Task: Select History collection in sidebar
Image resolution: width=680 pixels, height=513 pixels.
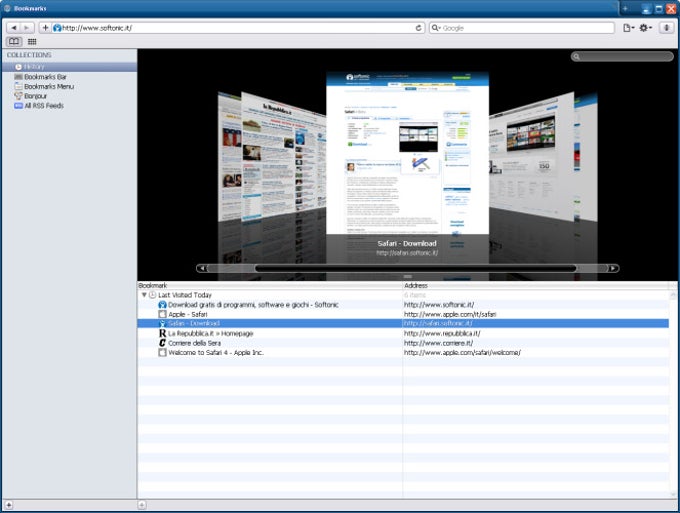Action: coord(69,67)
